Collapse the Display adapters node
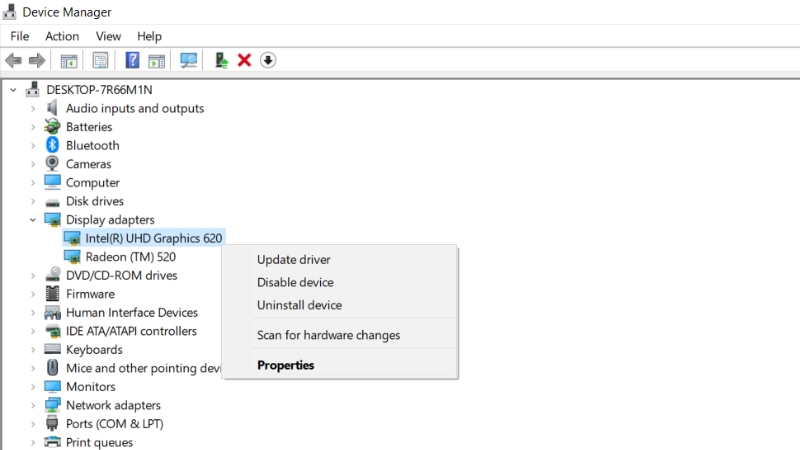This screenshot has width=800, height=450. pos(33,220)
